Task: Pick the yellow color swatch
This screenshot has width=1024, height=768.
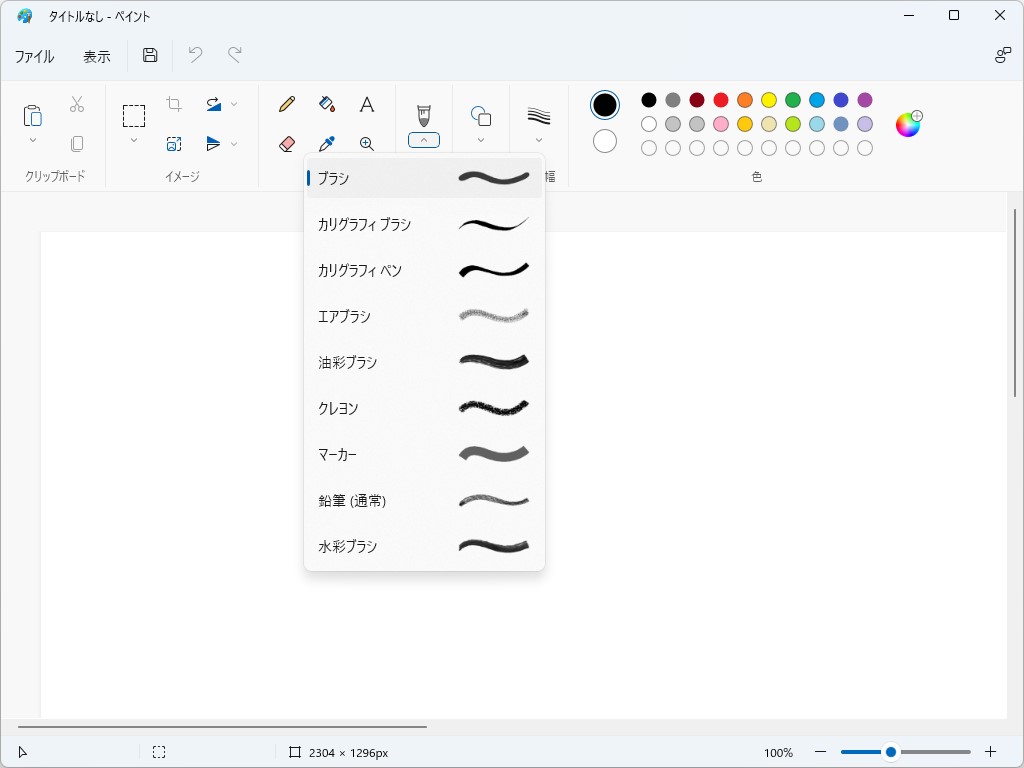Action: [x=769, y=100]
